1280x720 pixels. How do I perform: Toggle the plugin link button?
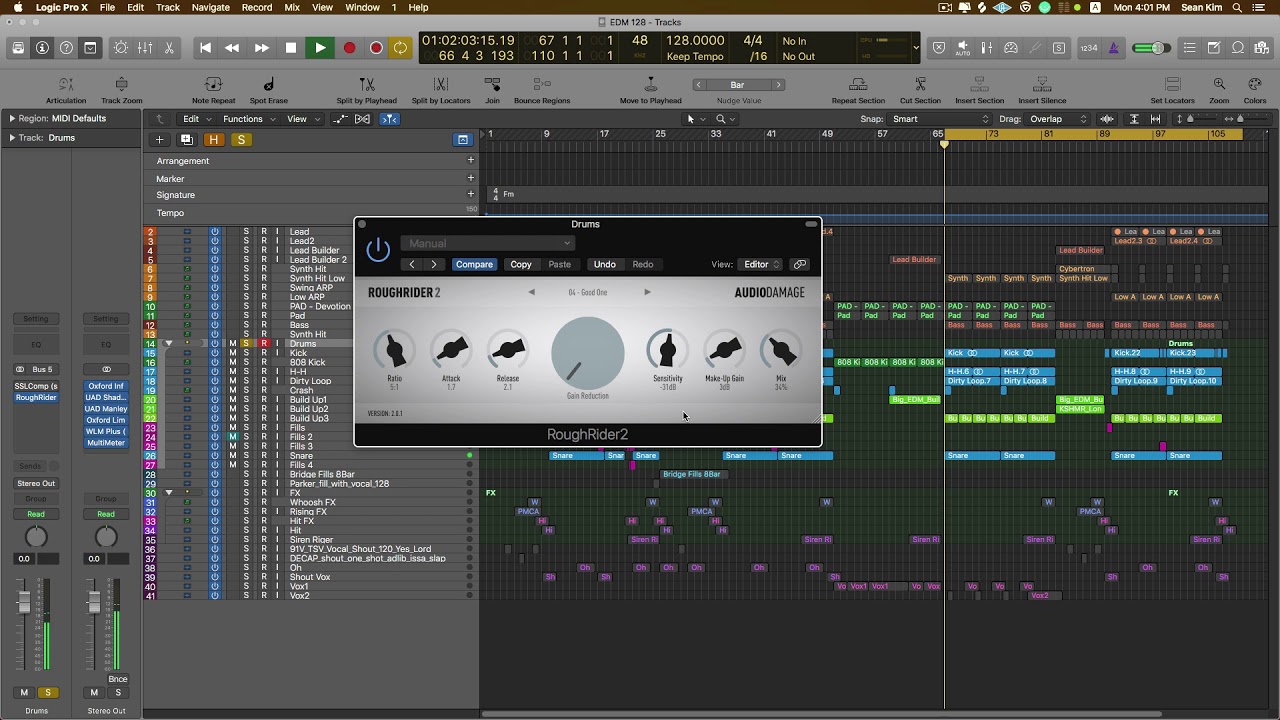click(x=800, y=264)
